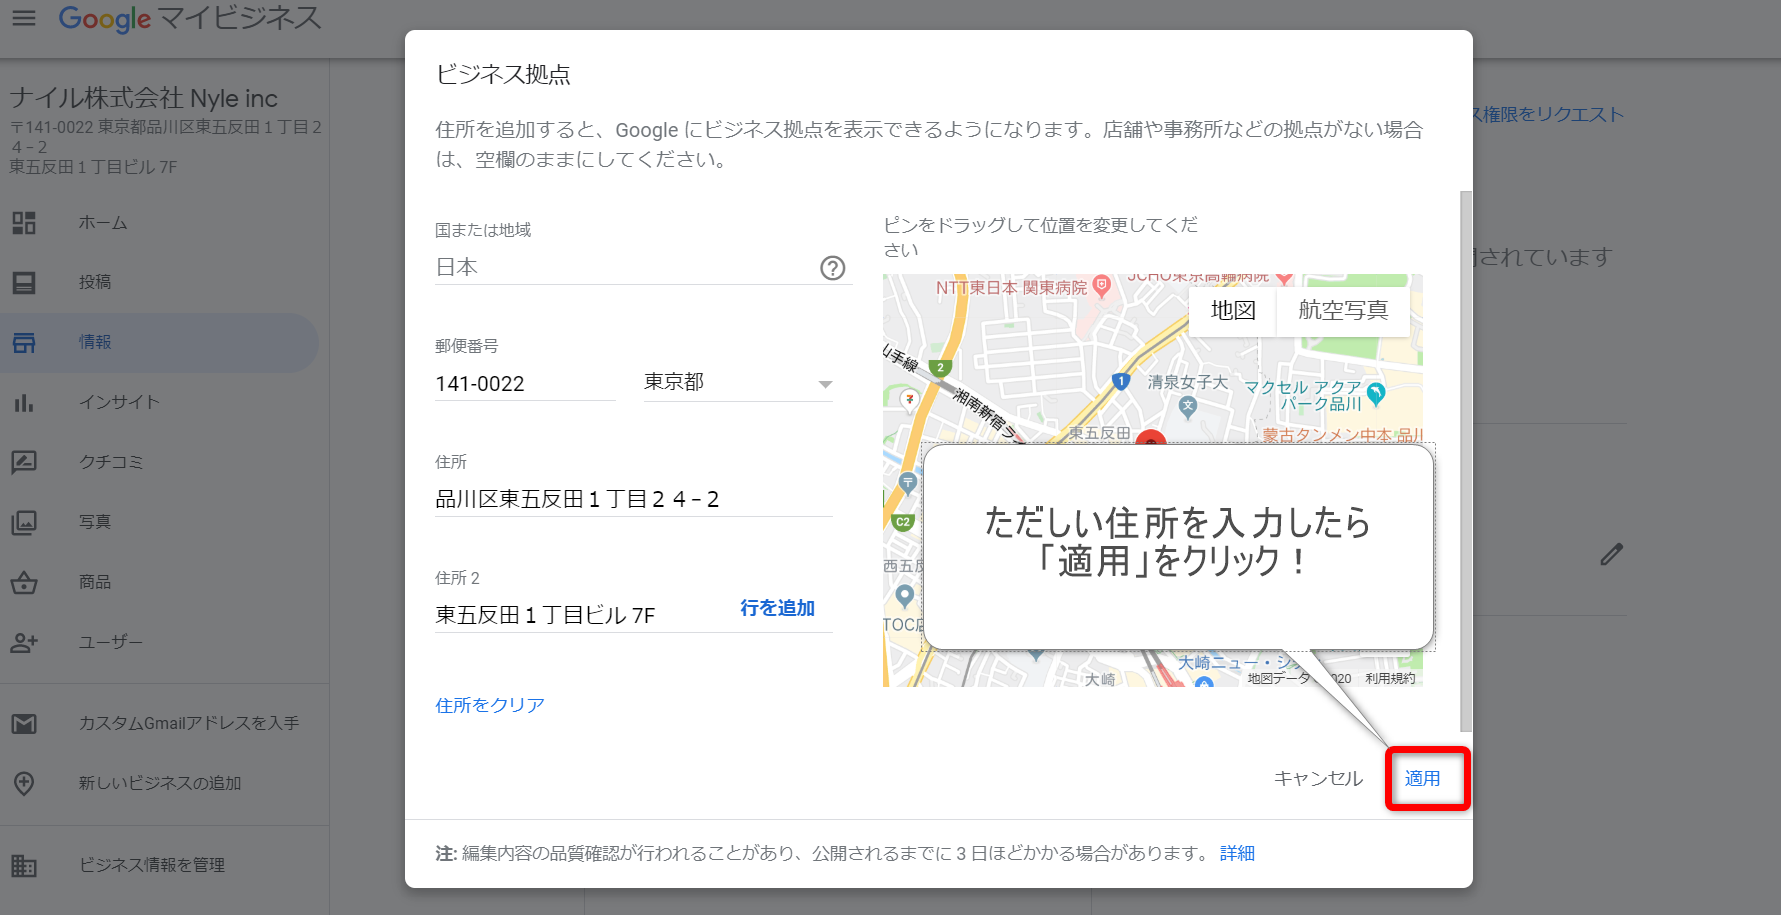
Task: Switch map to 地図 view
Action: (1233, 311)
